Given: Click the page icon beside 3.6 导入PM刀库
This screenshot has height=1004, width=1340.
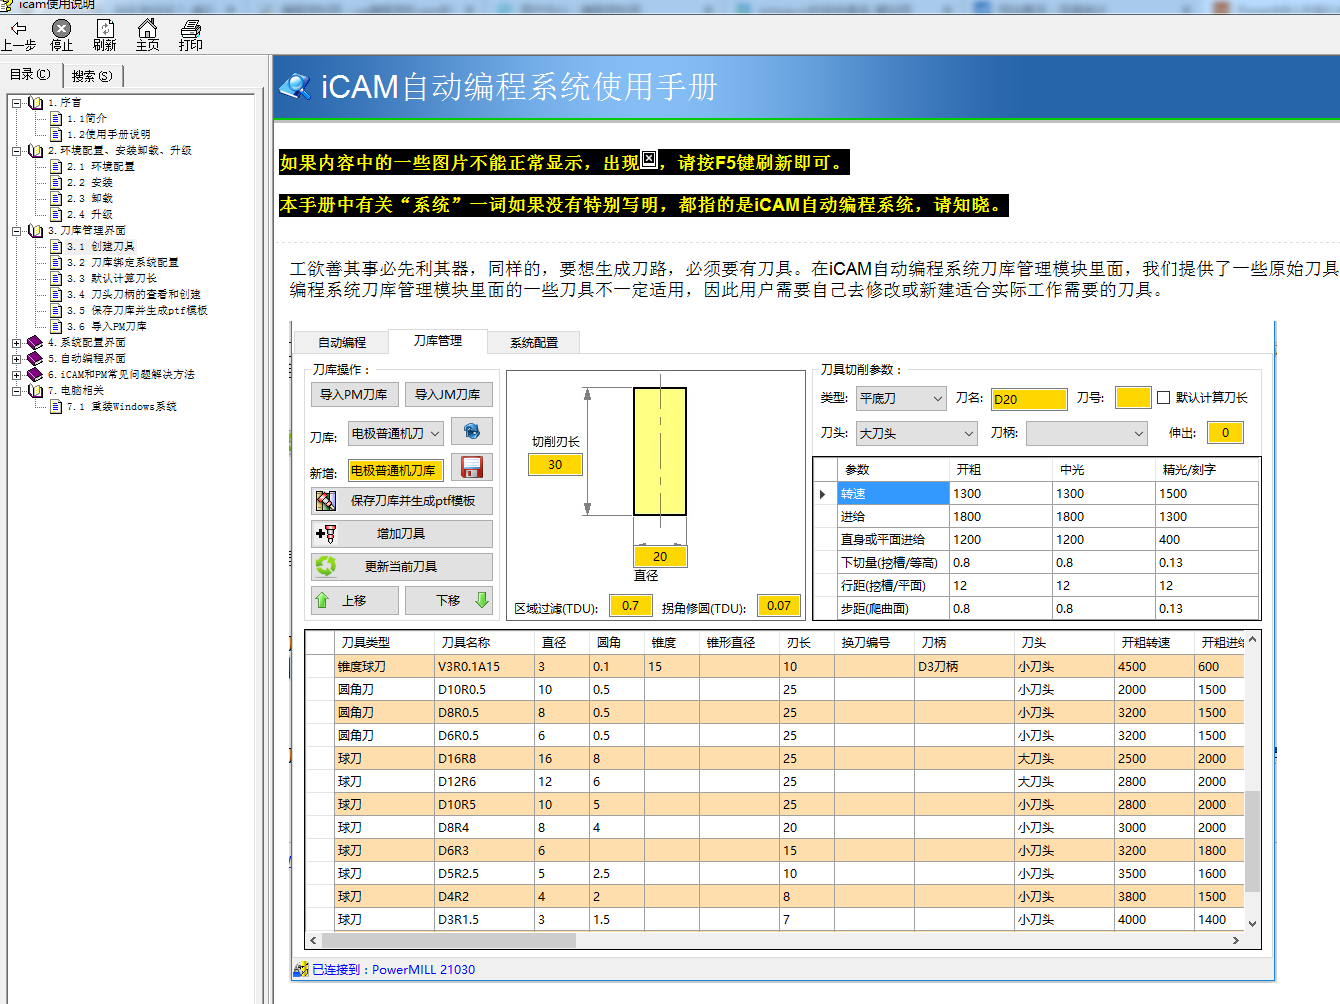Looking at the screenshot, I should [x=56, y=327].
